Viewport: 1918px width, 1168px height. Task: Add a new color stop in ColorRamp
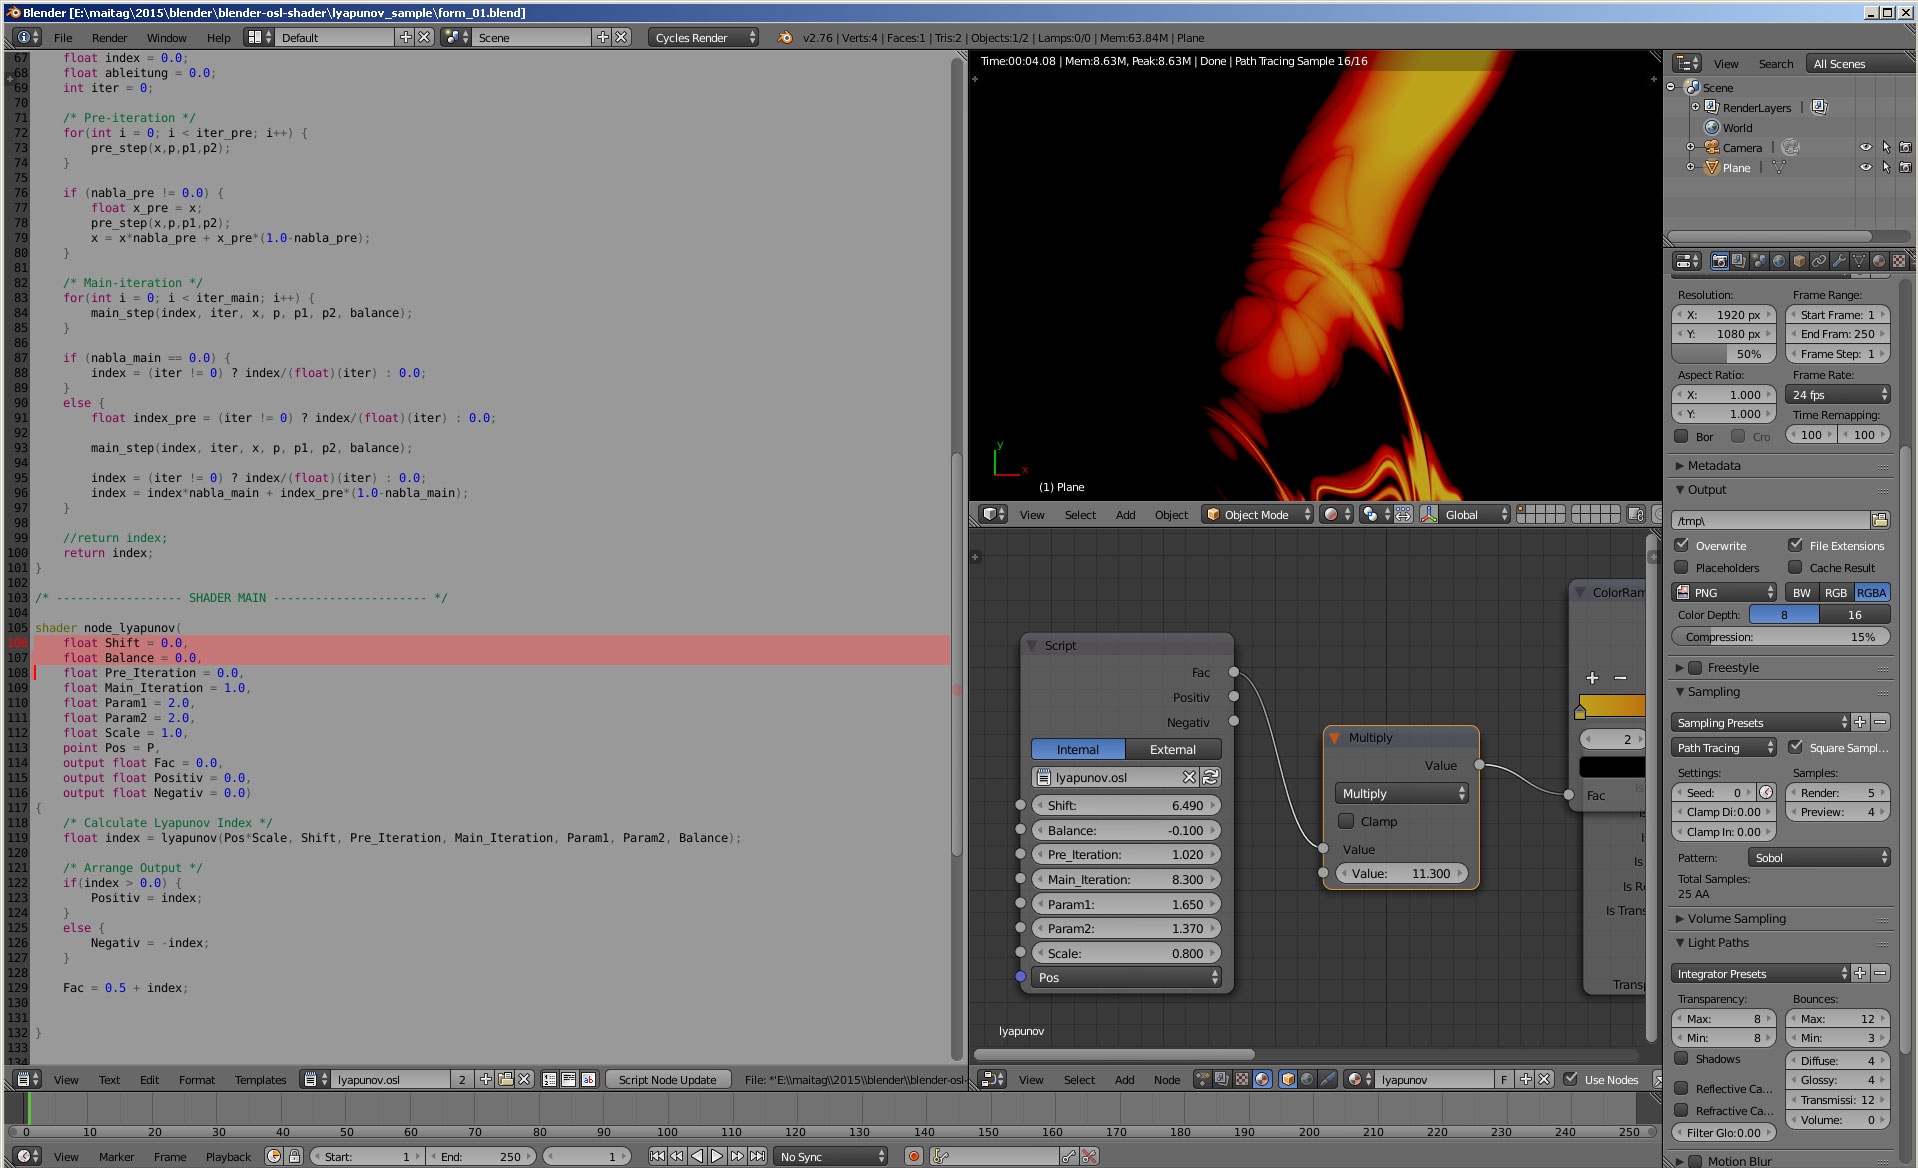1592,678
